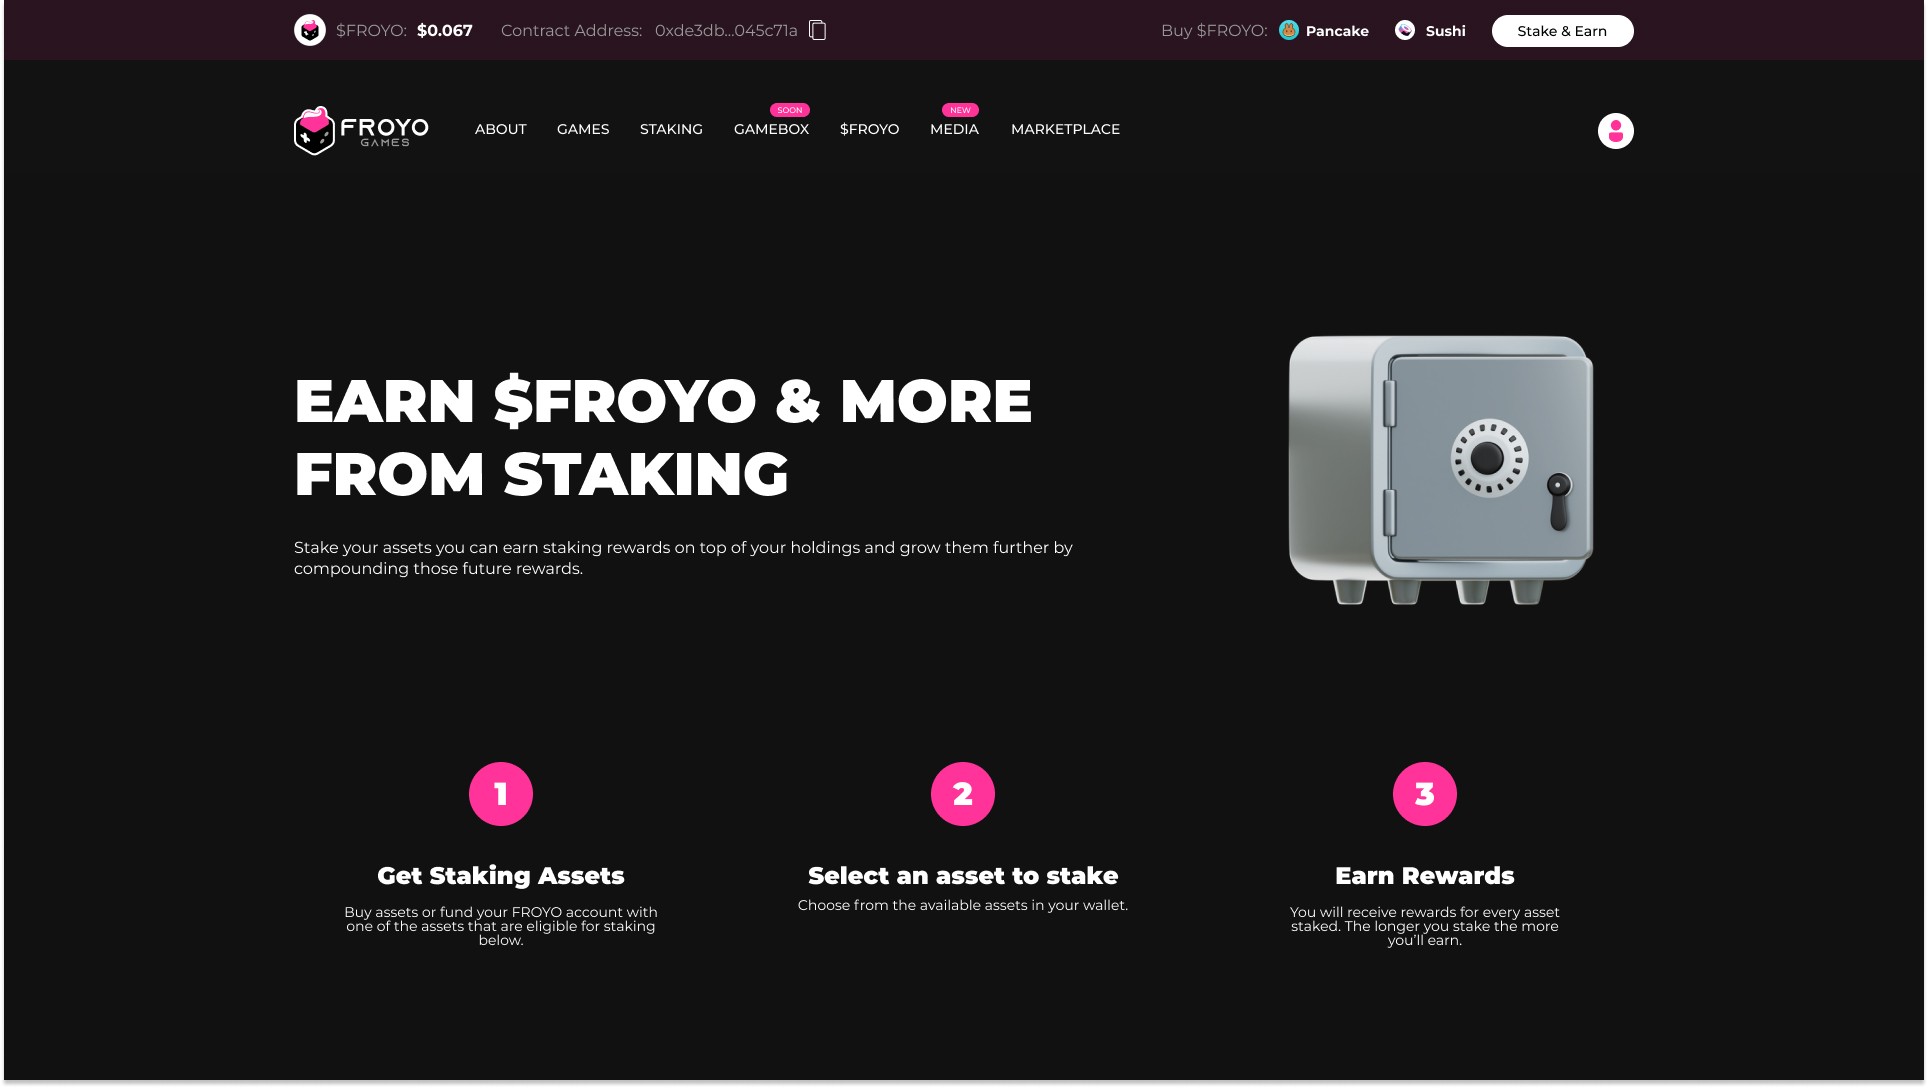Open the GAMES menu item

(x=583, y=129)
